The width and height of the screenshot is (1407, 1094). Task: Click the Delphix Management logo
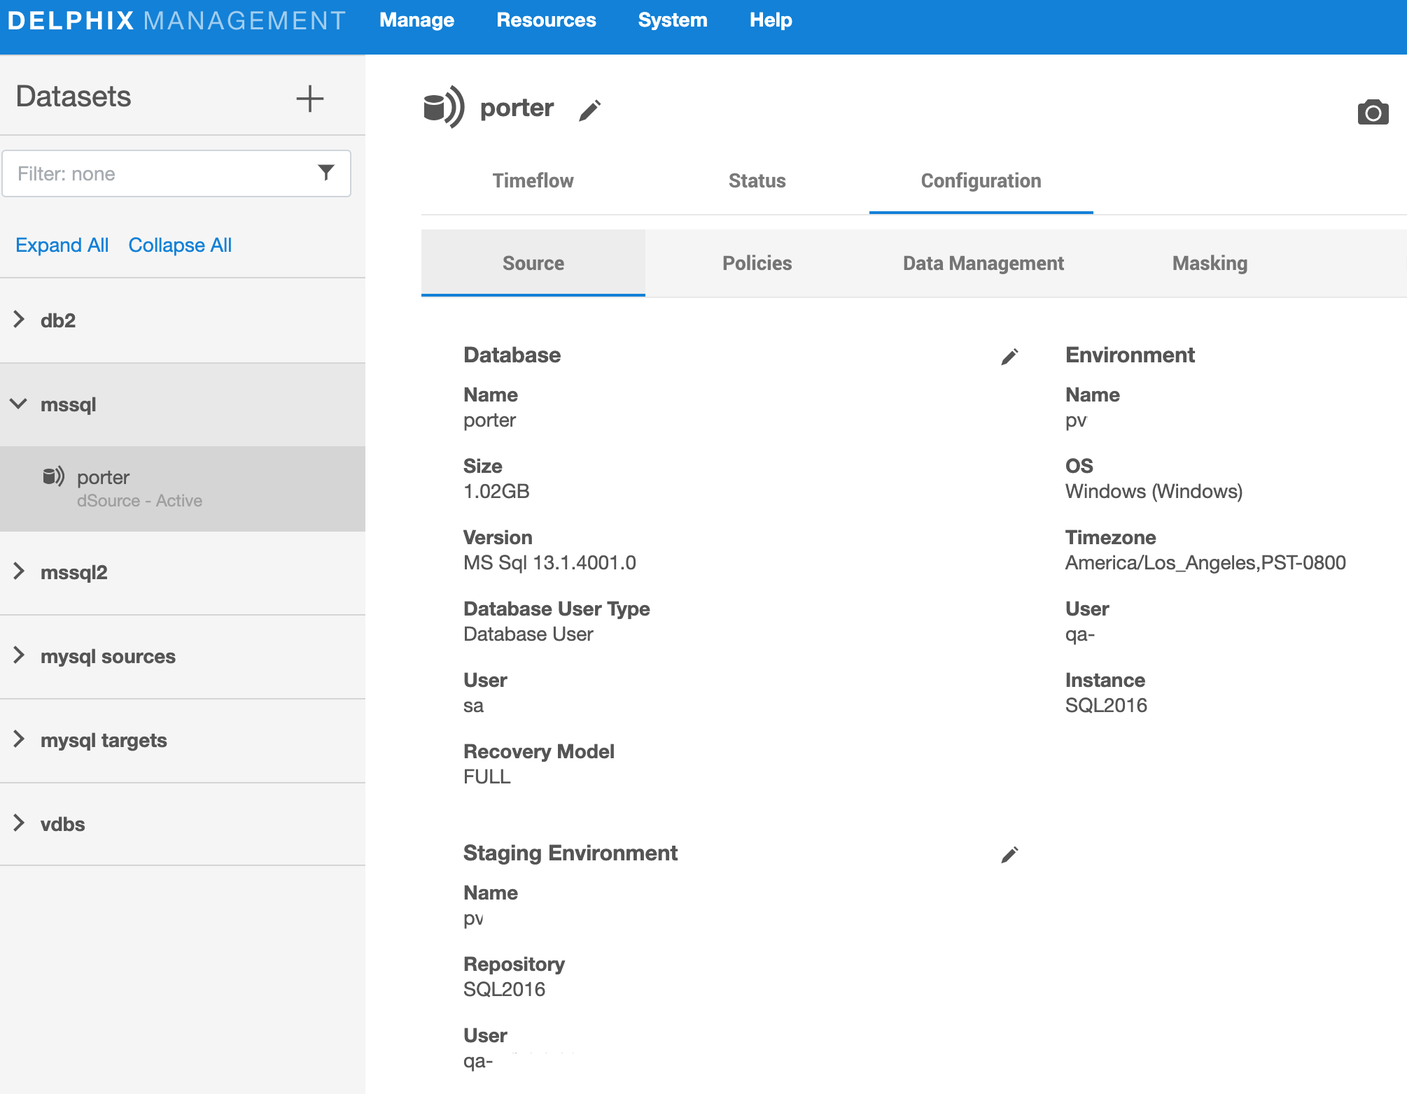click(x=177, y=21)
